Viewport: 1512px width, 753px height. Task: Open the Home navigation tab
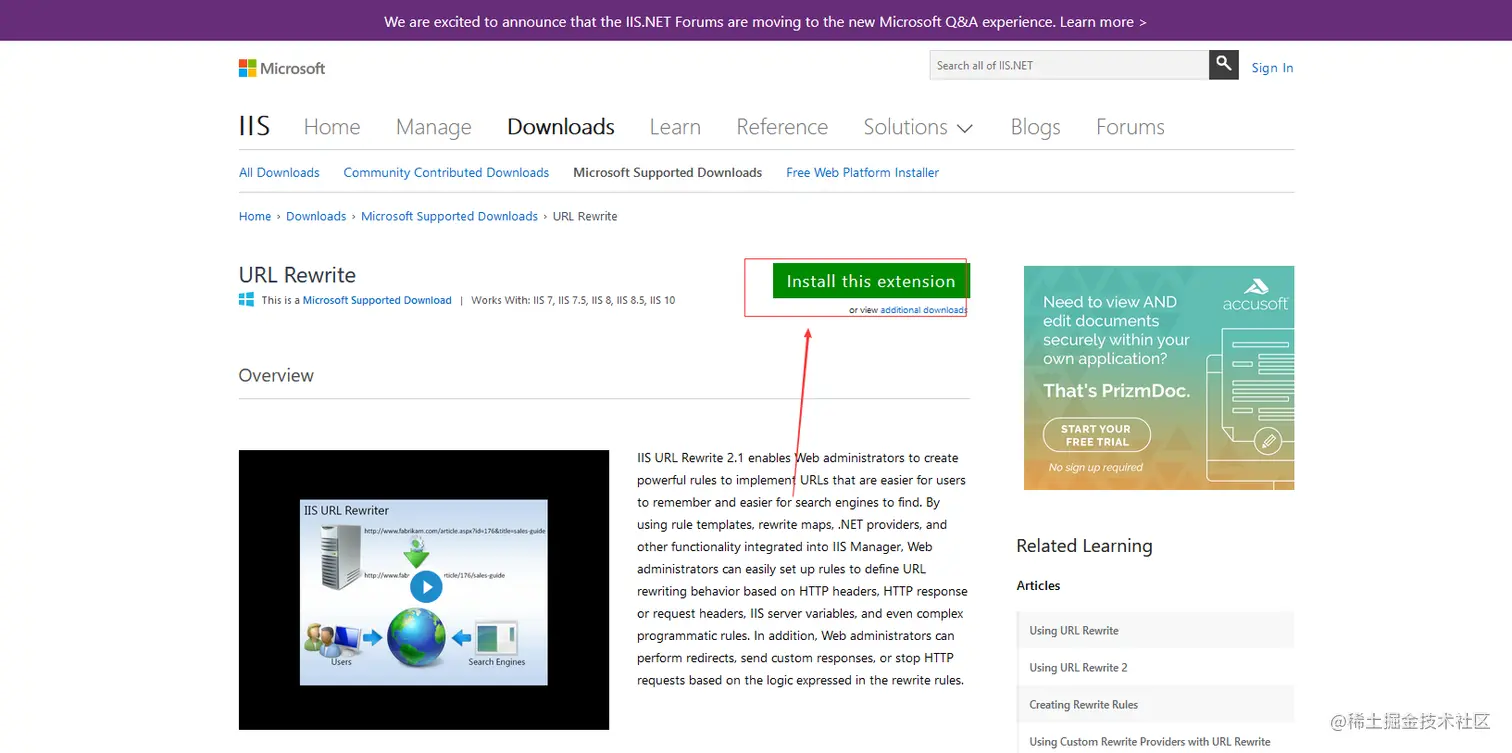tap(332, 127)
